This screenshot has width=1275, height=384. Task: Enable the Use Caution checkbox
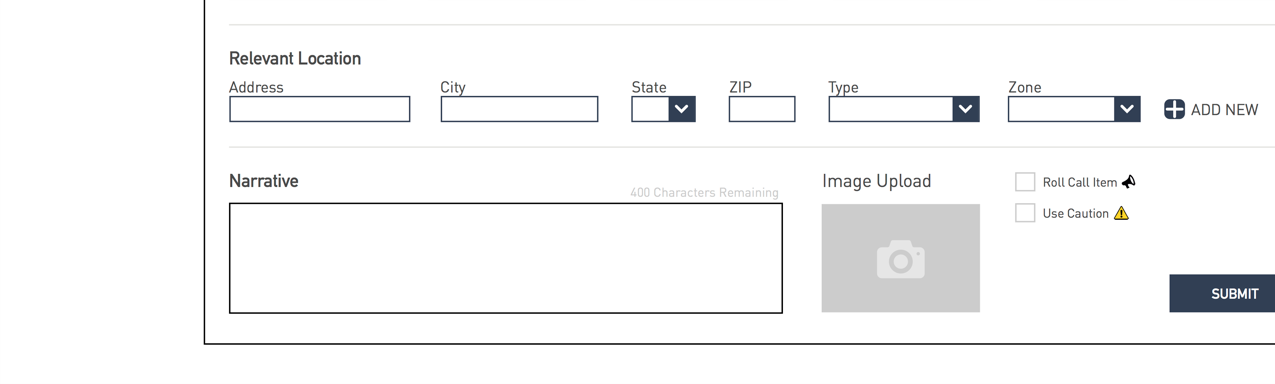click(1025, 213)
